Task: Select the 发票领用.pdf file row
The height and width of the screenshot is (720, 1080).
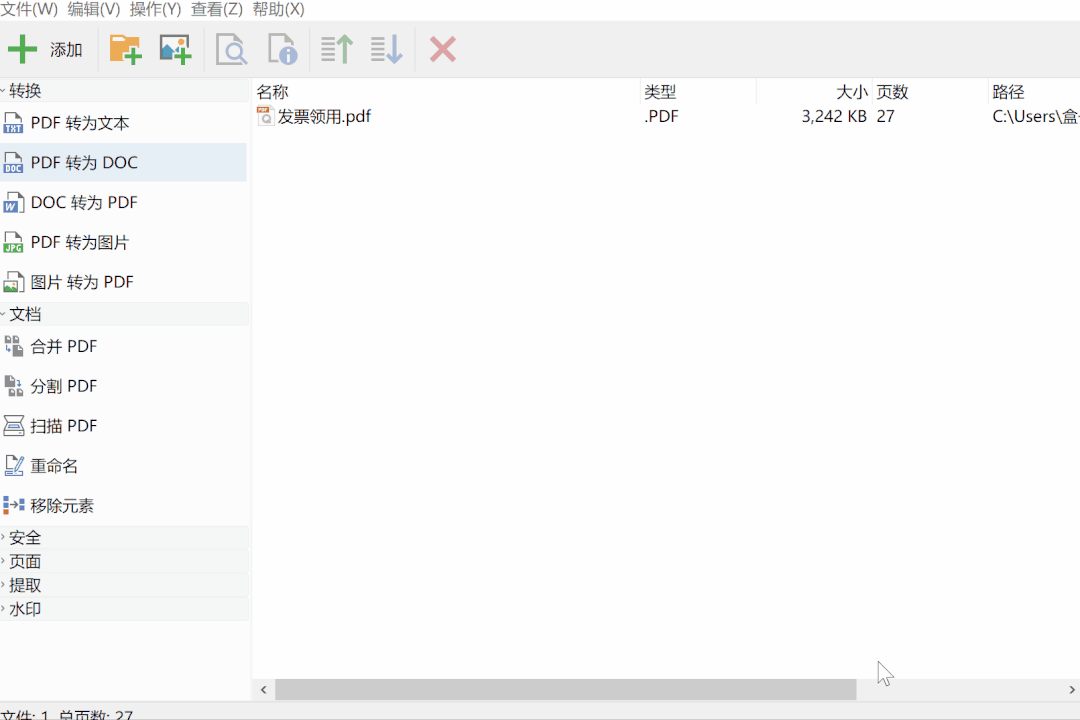Action: pos(321,115)
